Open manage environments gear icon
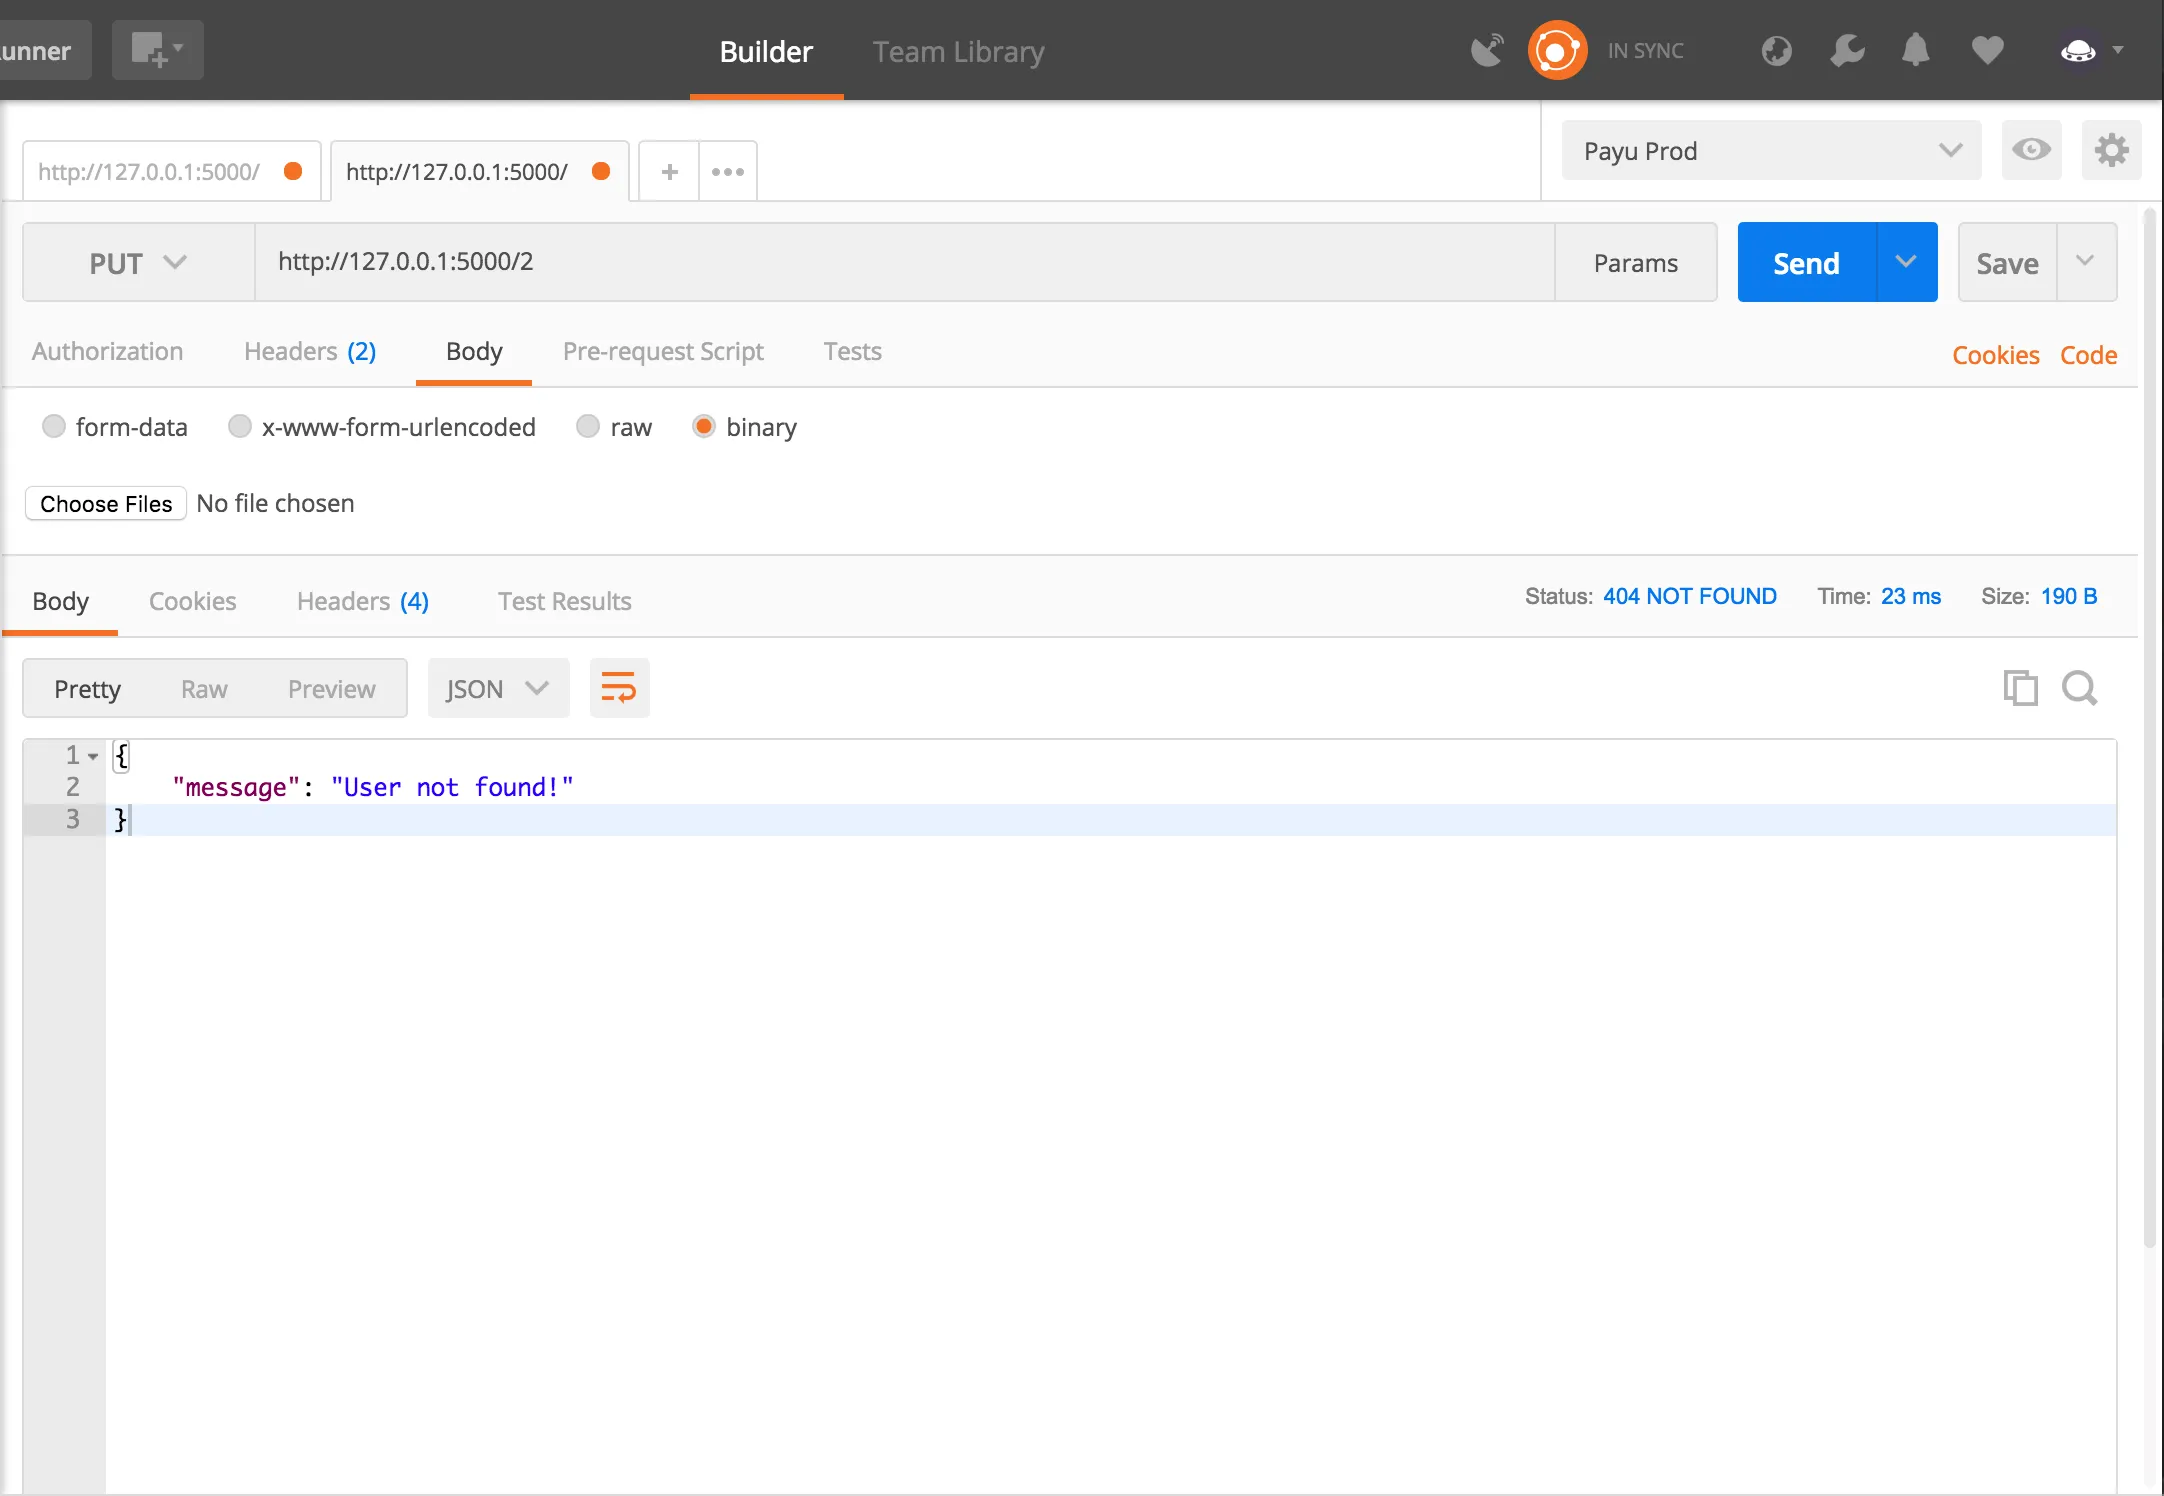 (x=2111, y=151)
